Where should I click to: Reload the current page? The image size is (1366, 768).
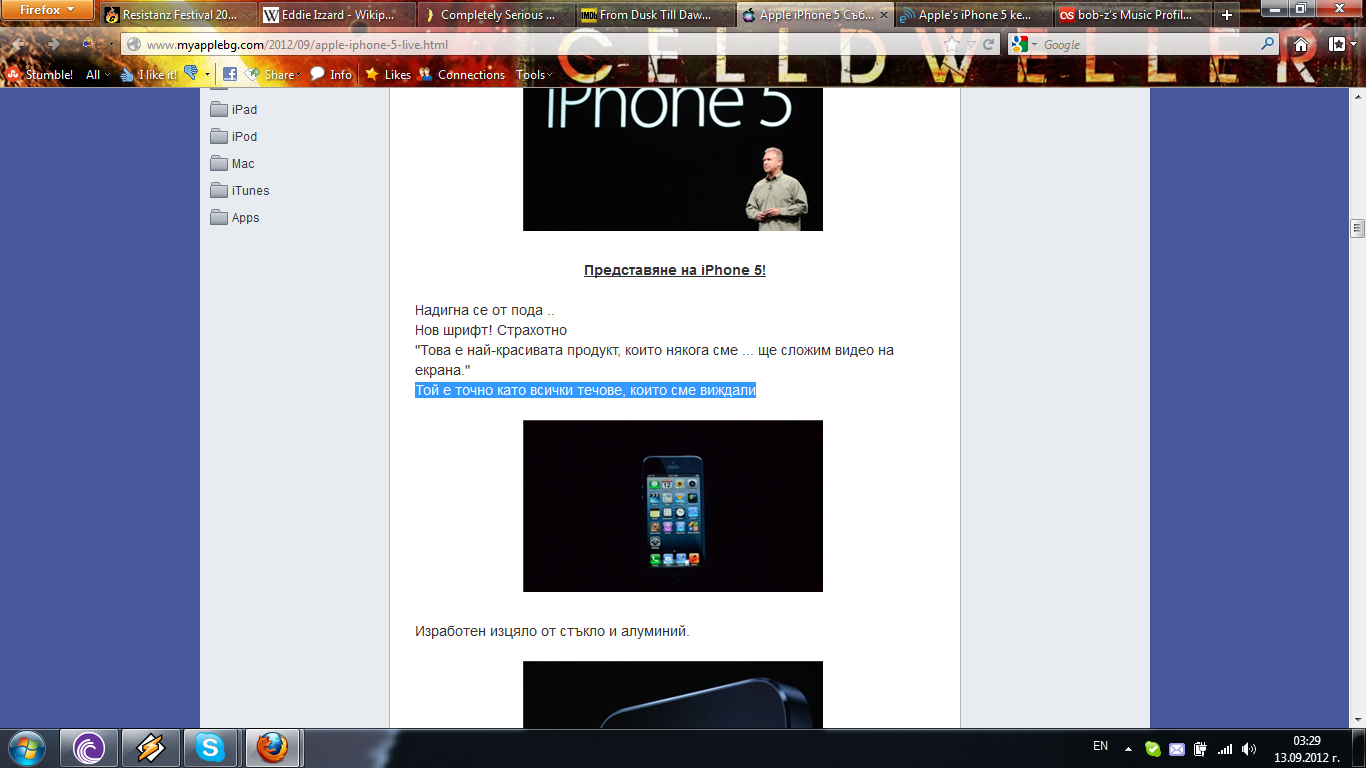point(989,45)
